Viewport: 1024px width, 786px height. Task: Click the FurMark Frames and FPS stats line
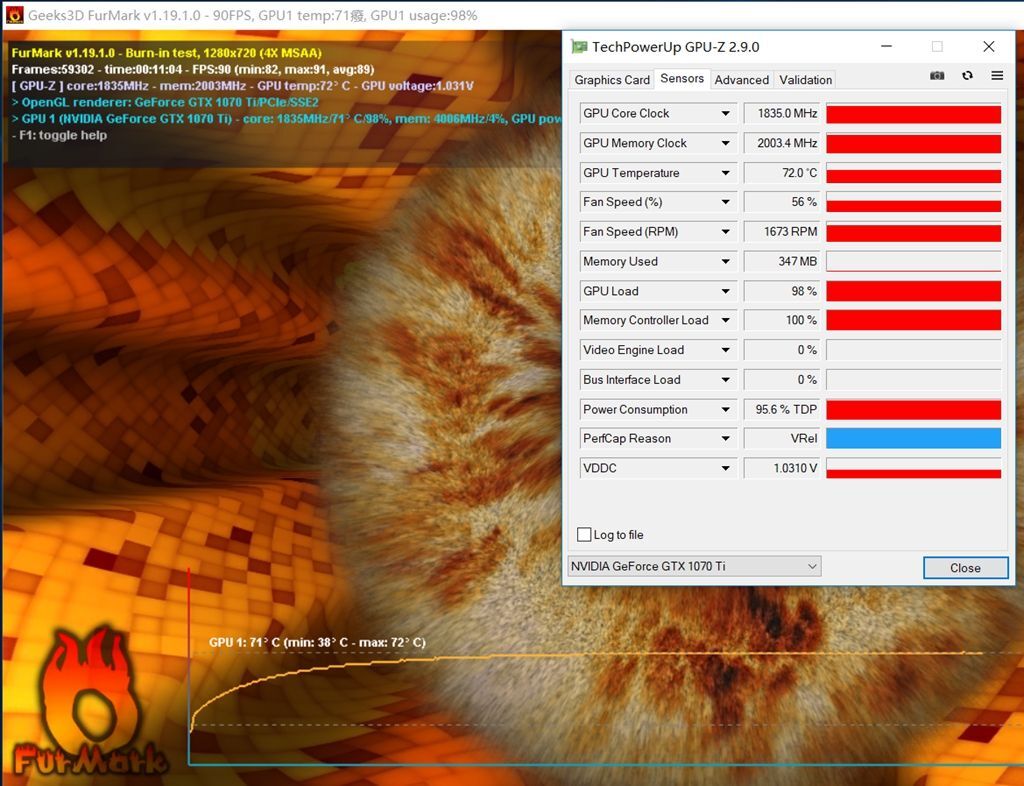(x=193, y=69)
